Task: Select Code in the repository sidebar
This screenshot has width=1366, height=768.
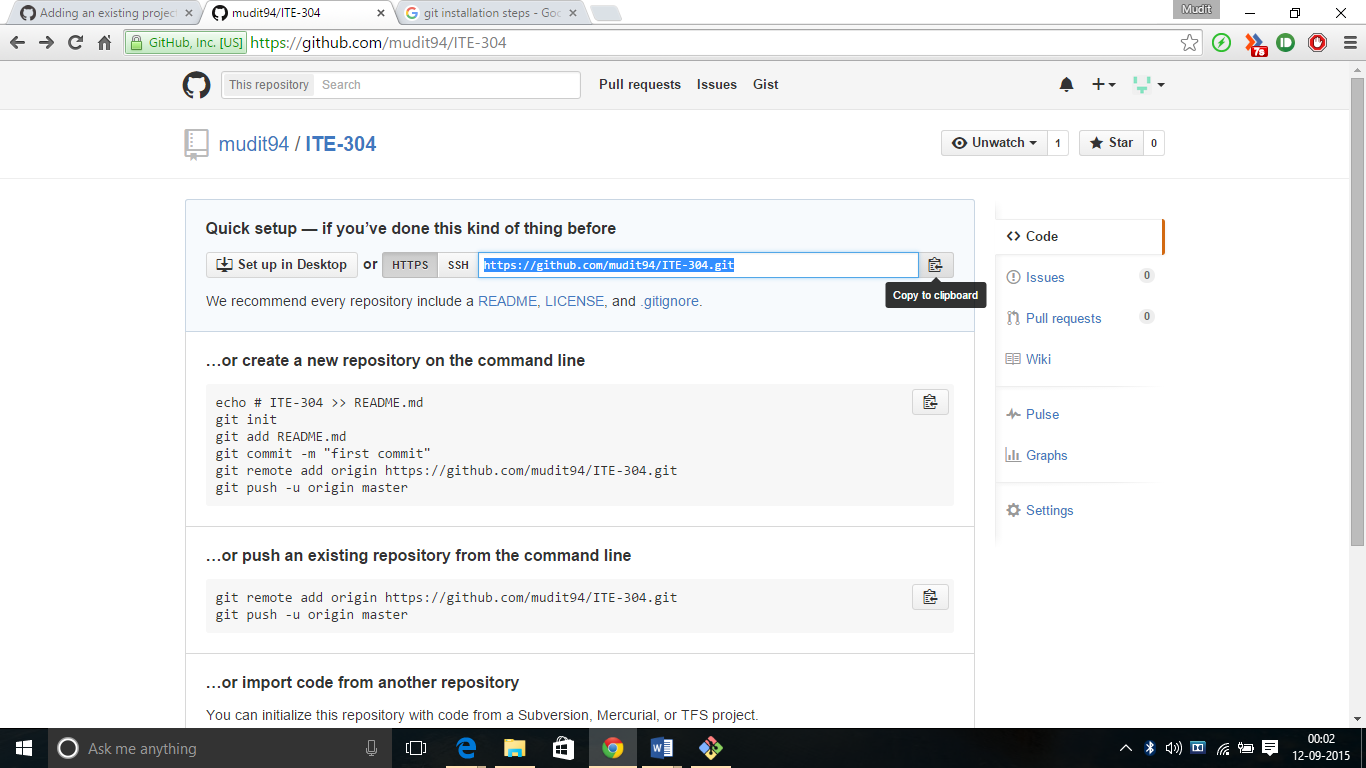Action: pyautogui.click(x=1079, y=236)
